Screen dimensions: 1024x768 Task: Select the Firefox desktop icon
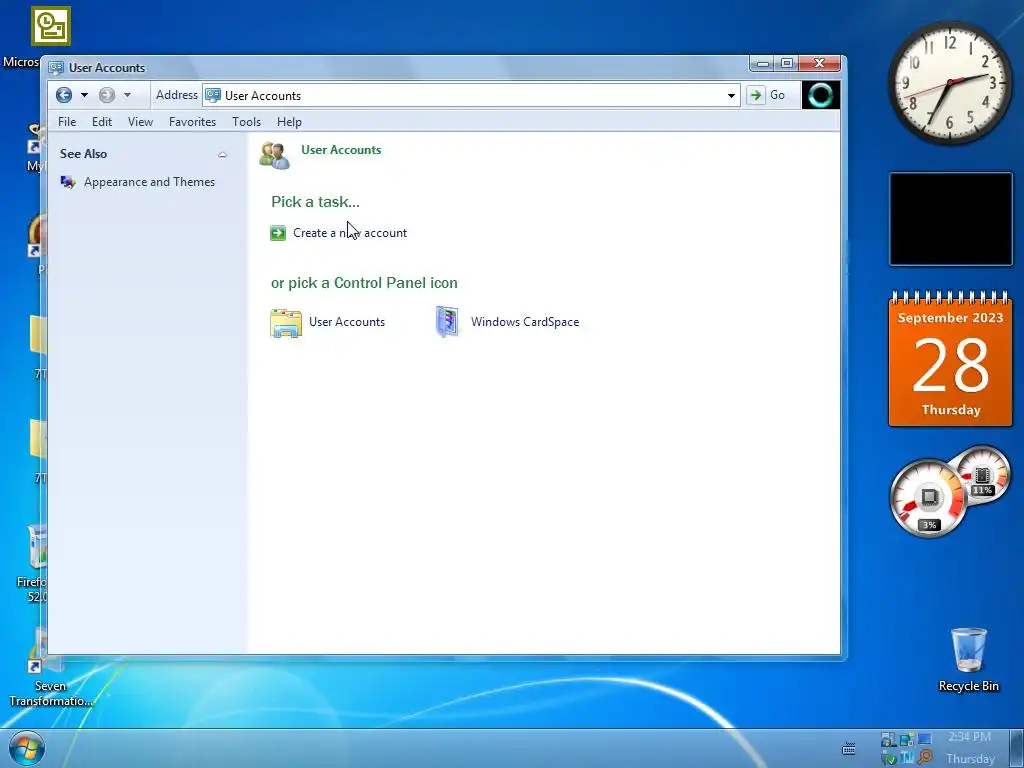coord(33,563)
